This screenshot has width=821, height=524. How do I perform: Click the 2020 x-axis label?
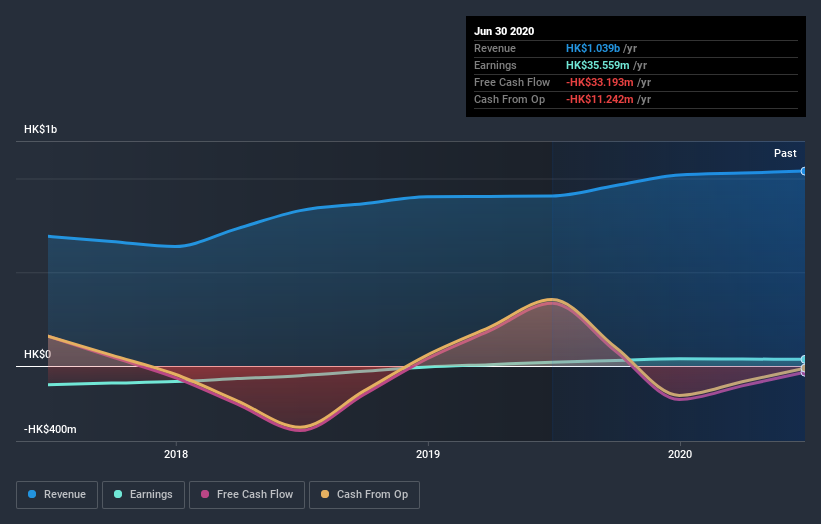click(680, 454)
